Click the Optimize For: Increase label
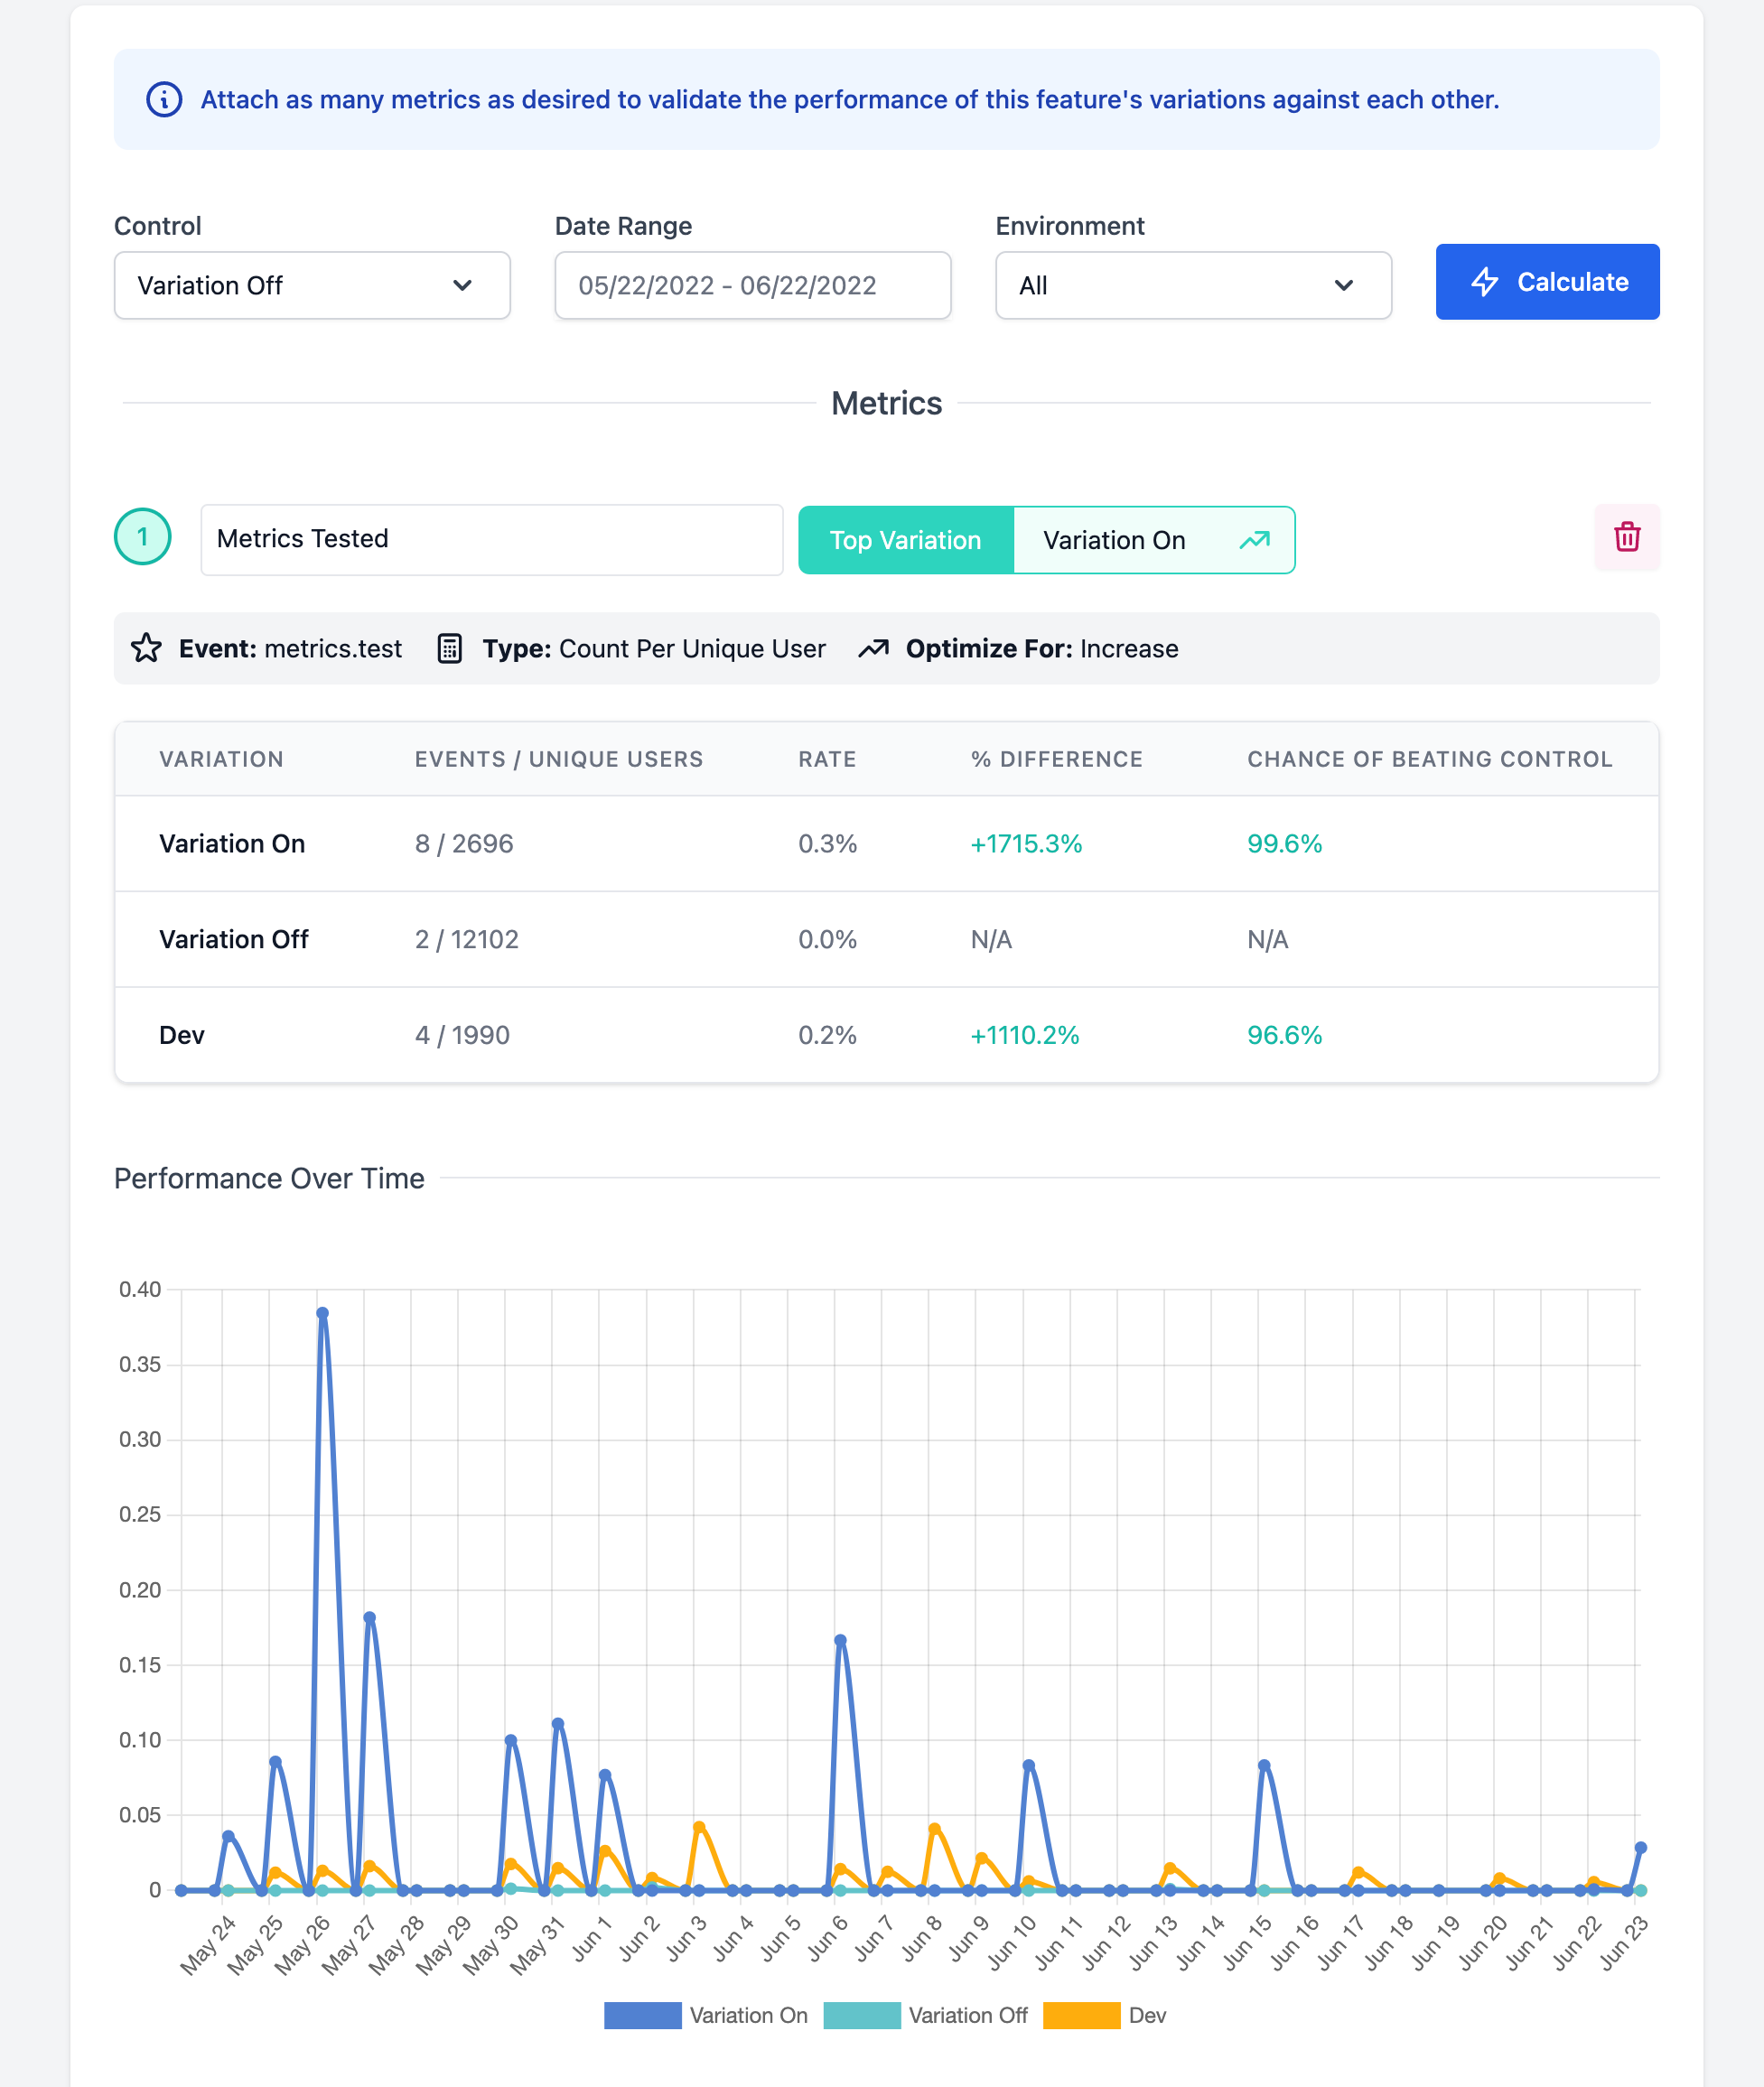This screenshot has height=2087, width=1764. [1042, 648]
